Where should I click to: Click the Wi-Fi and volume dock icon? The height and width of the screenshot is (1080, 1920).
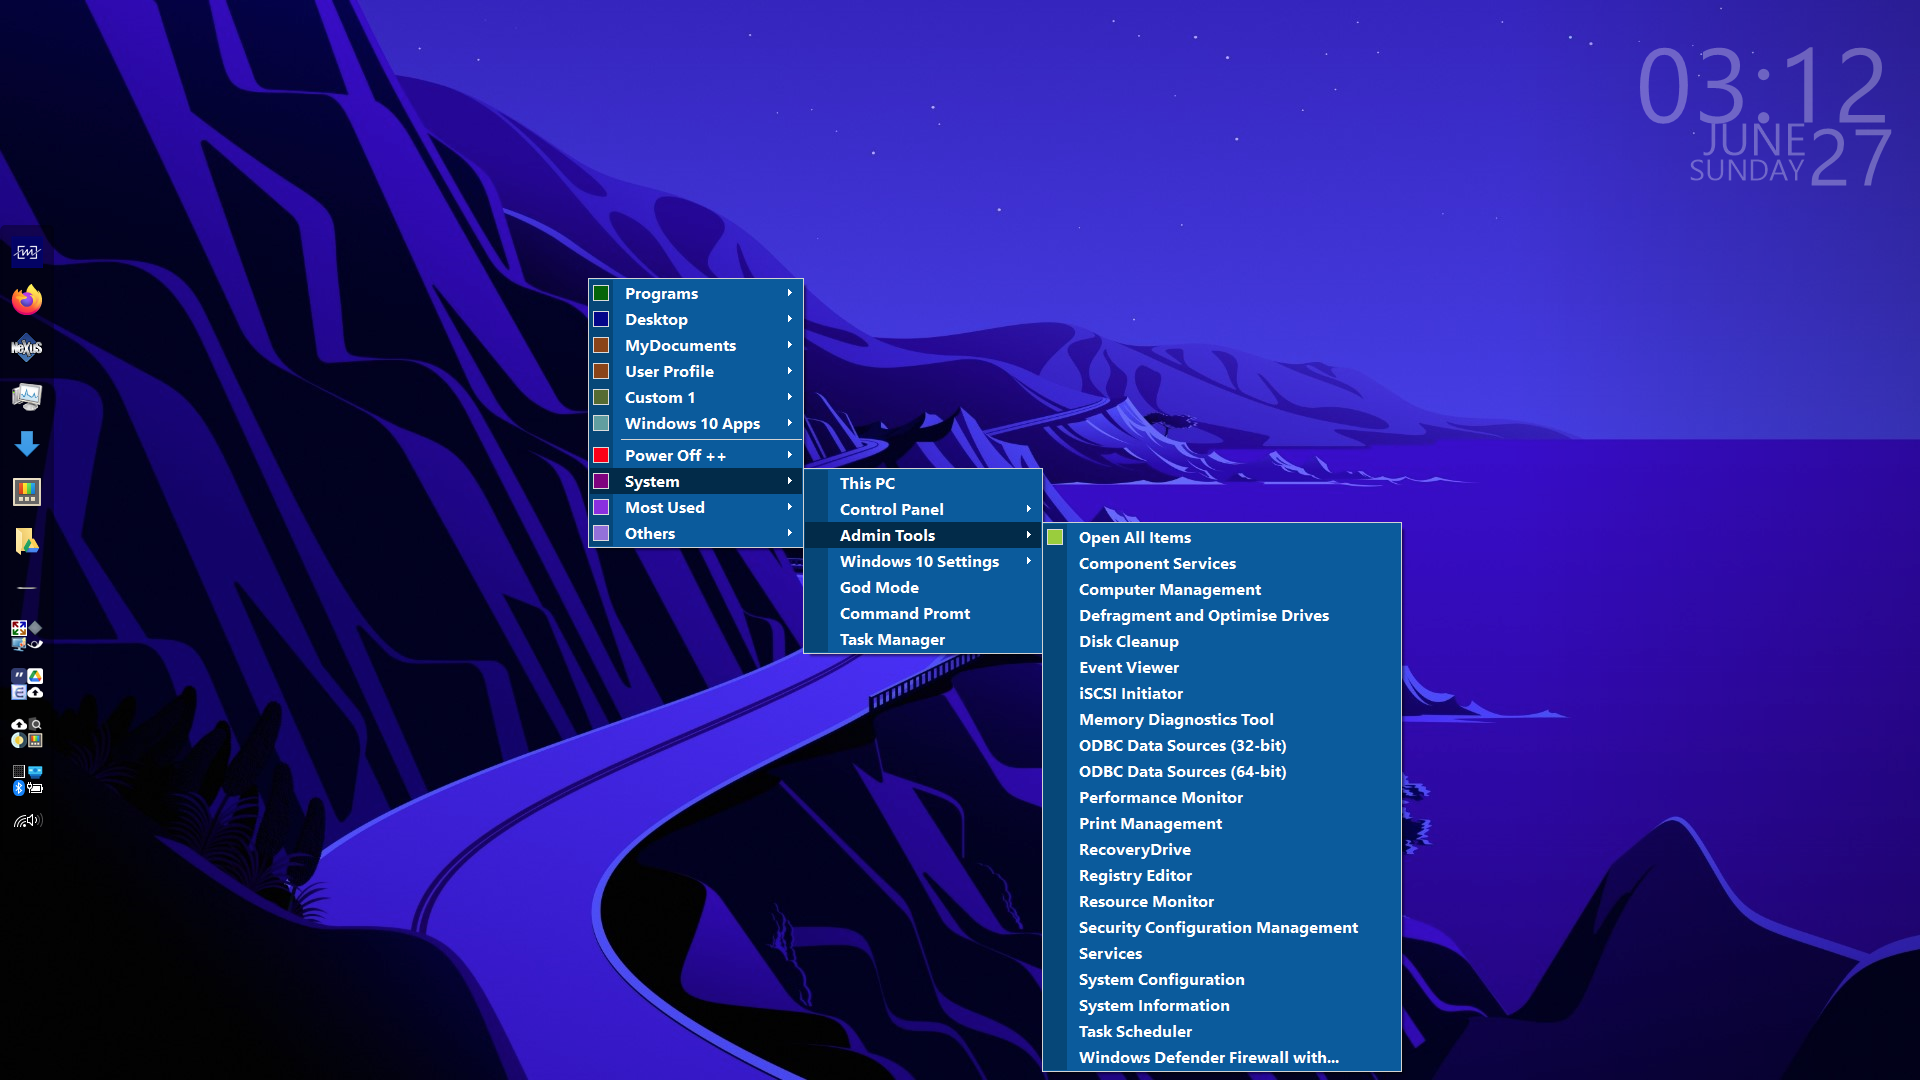click(27, 821)
